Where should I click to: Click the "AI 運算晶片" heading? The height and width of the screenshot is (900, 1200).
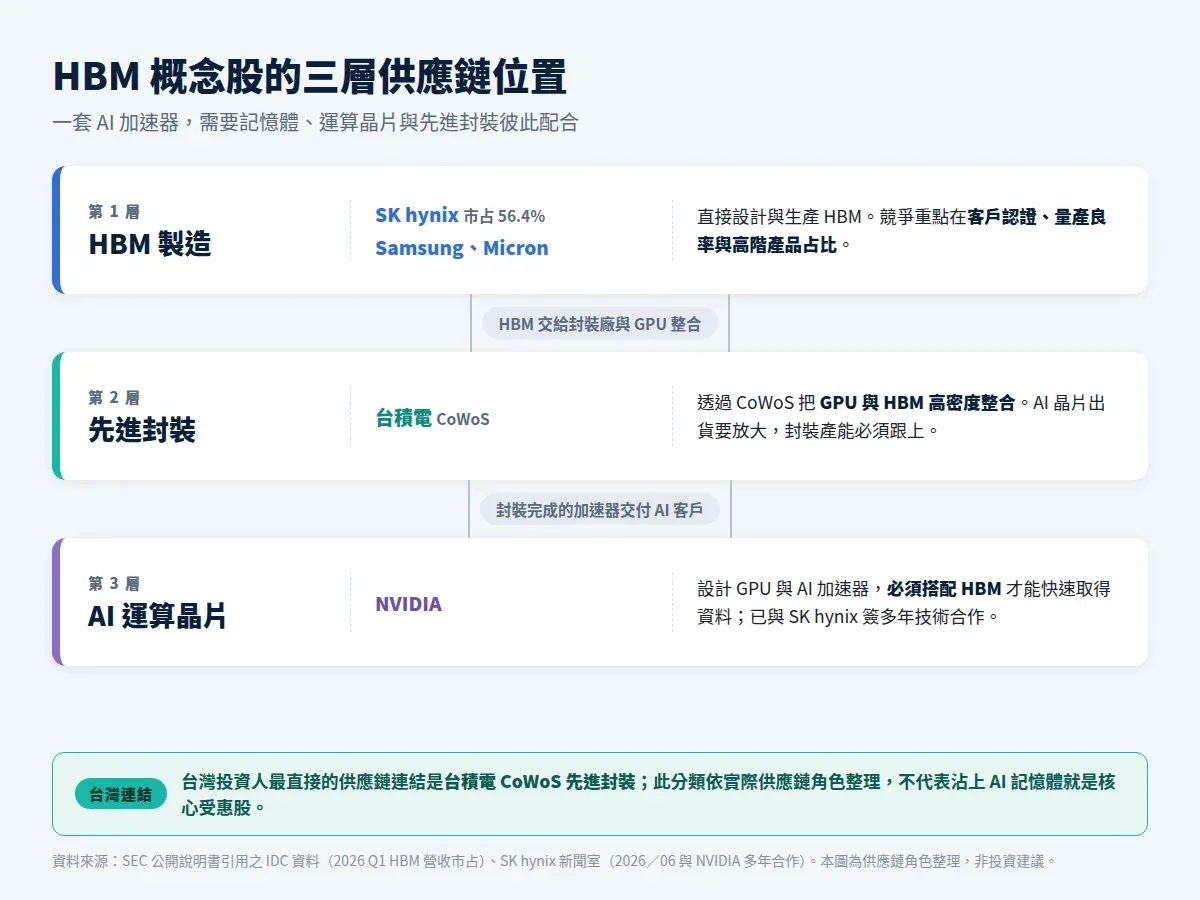pos(157,616)
